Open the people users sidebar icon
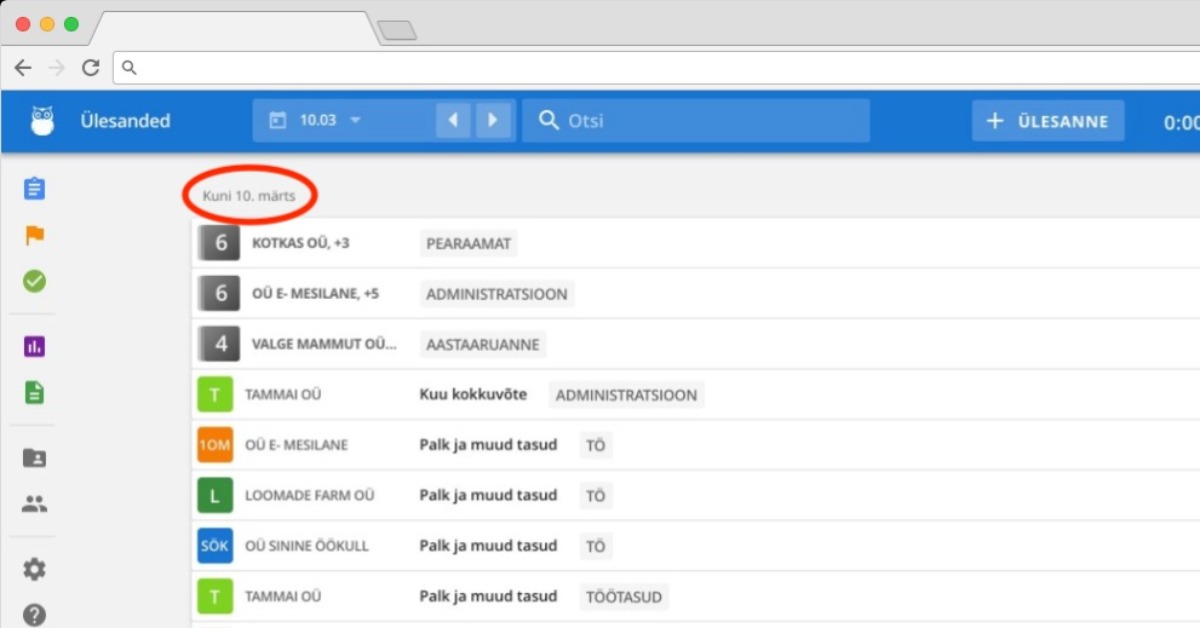This screenshot has height=628, width=1200. tap(34, 504)
